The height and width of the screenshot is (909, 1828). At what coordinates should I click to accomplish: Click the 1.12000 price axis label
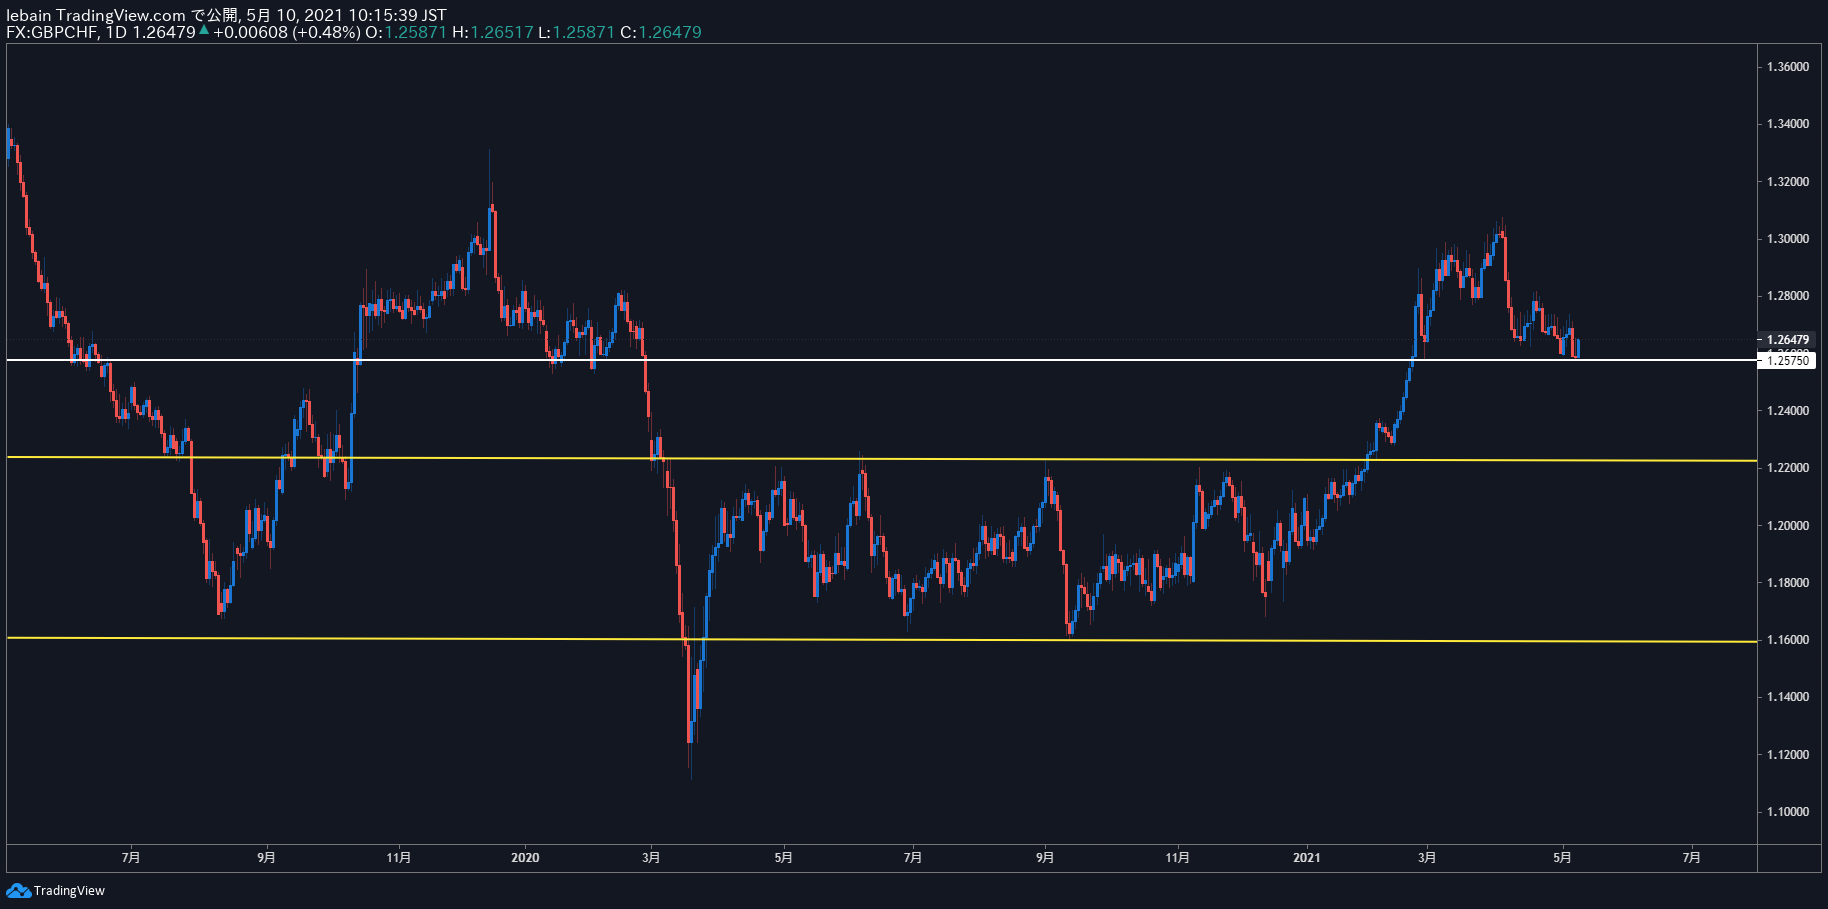coord(1787,755)
